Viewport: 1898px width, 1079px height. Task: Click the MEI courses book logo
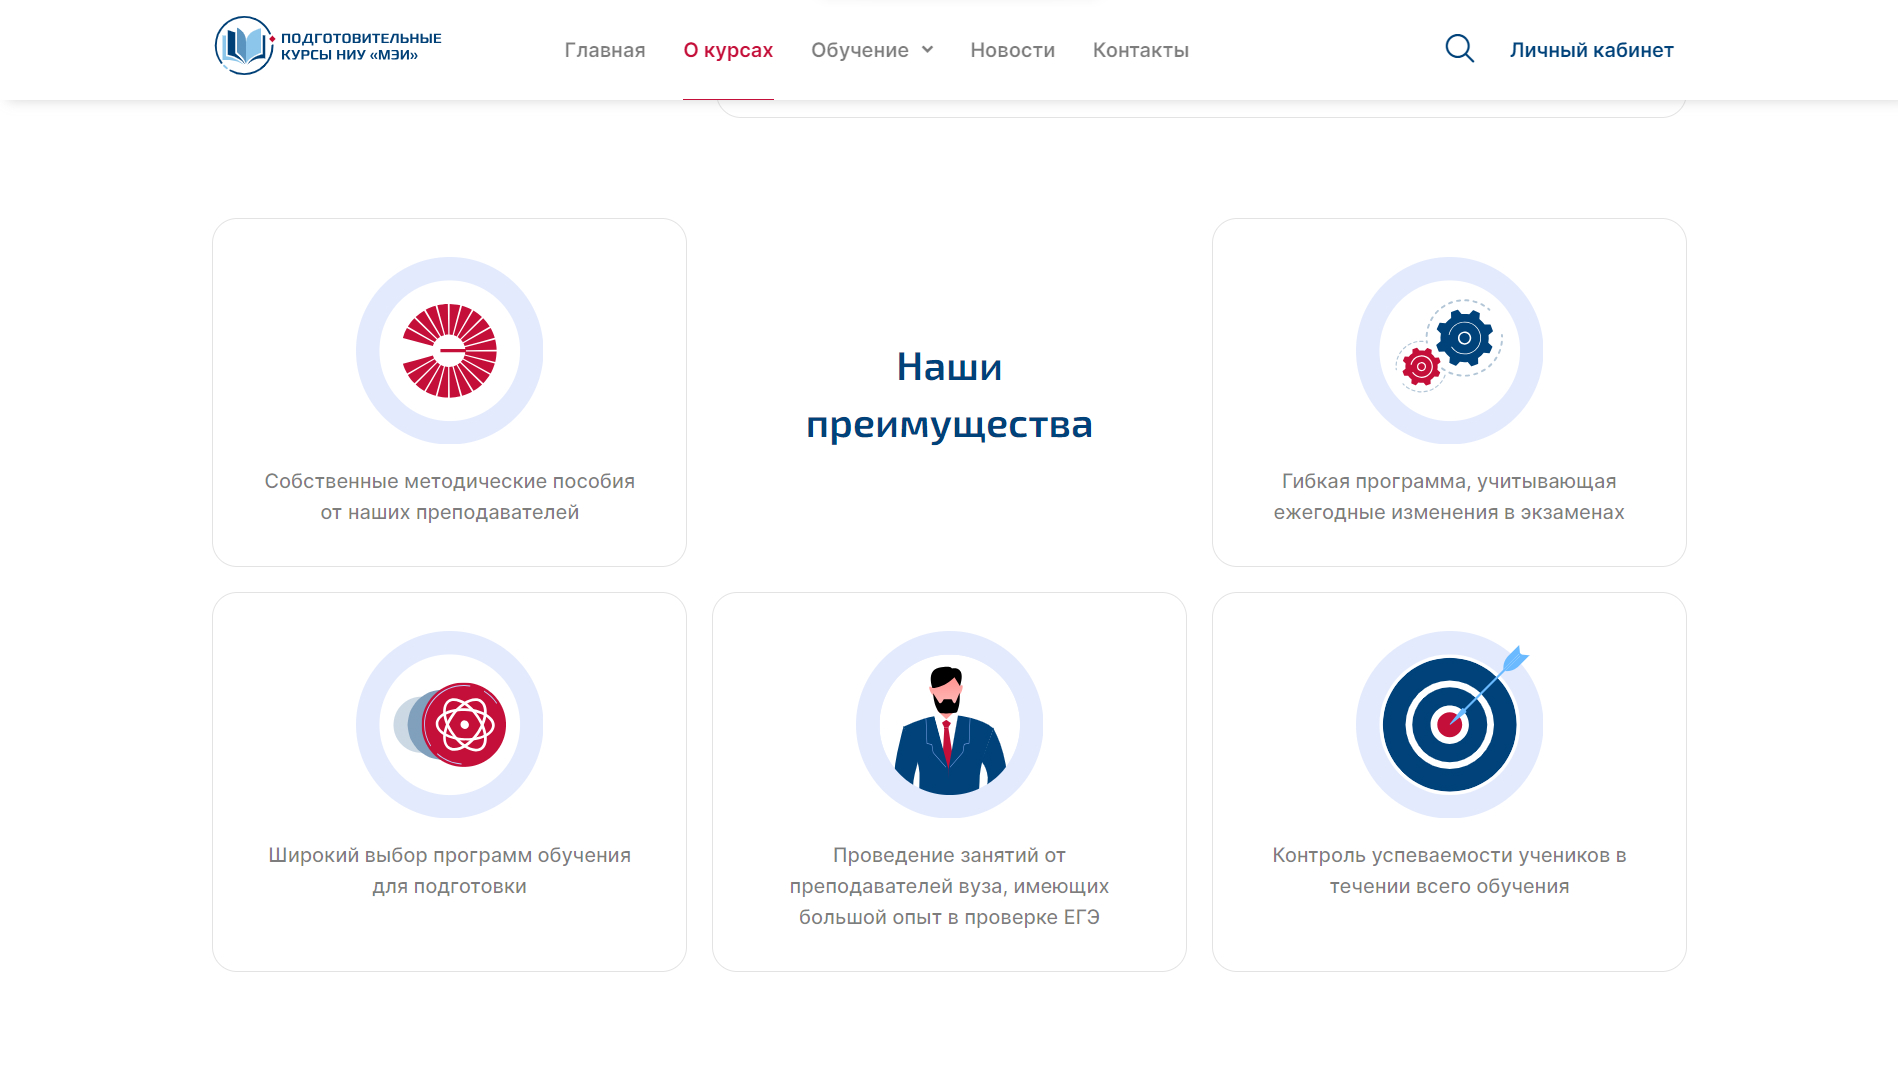pyautogui.click(x=244, y=46)
